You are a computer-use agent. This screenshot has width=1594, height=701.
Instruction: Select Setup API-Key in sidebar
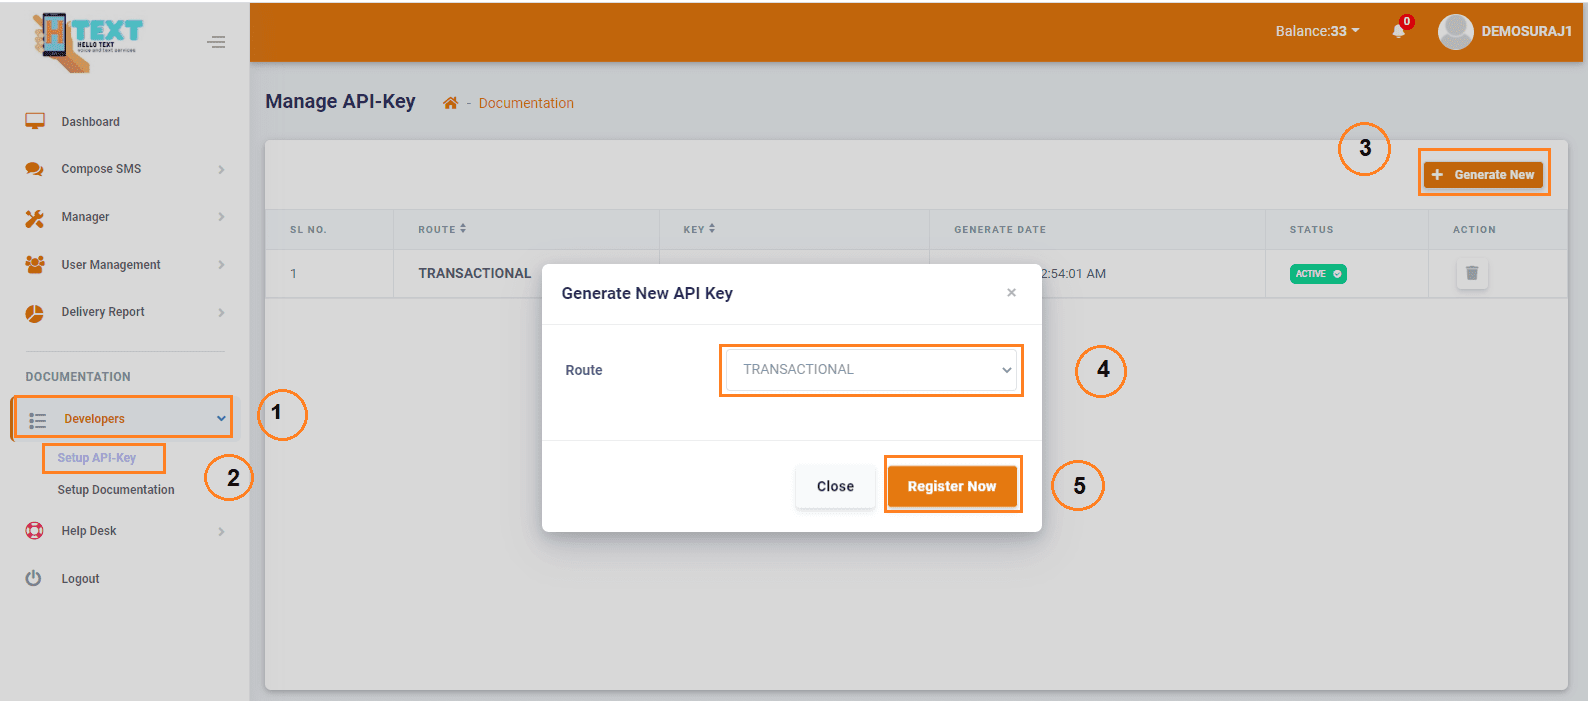click(x=97, y=458)
